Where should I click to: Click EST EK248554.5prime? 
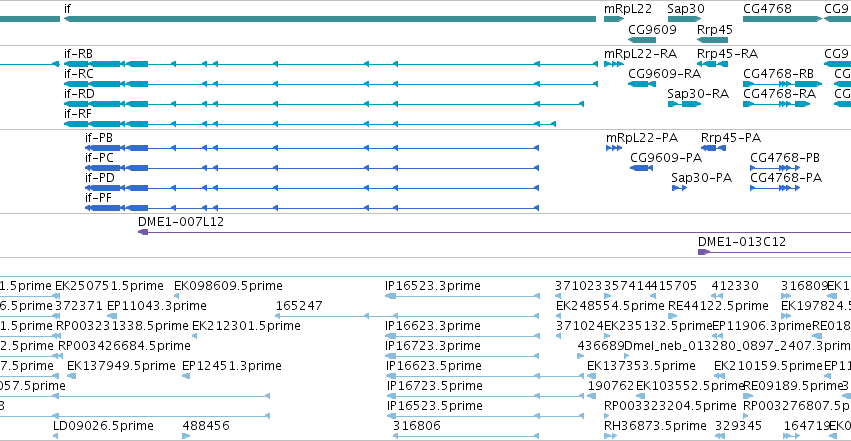pyautogui.click(x=610, y=306)
